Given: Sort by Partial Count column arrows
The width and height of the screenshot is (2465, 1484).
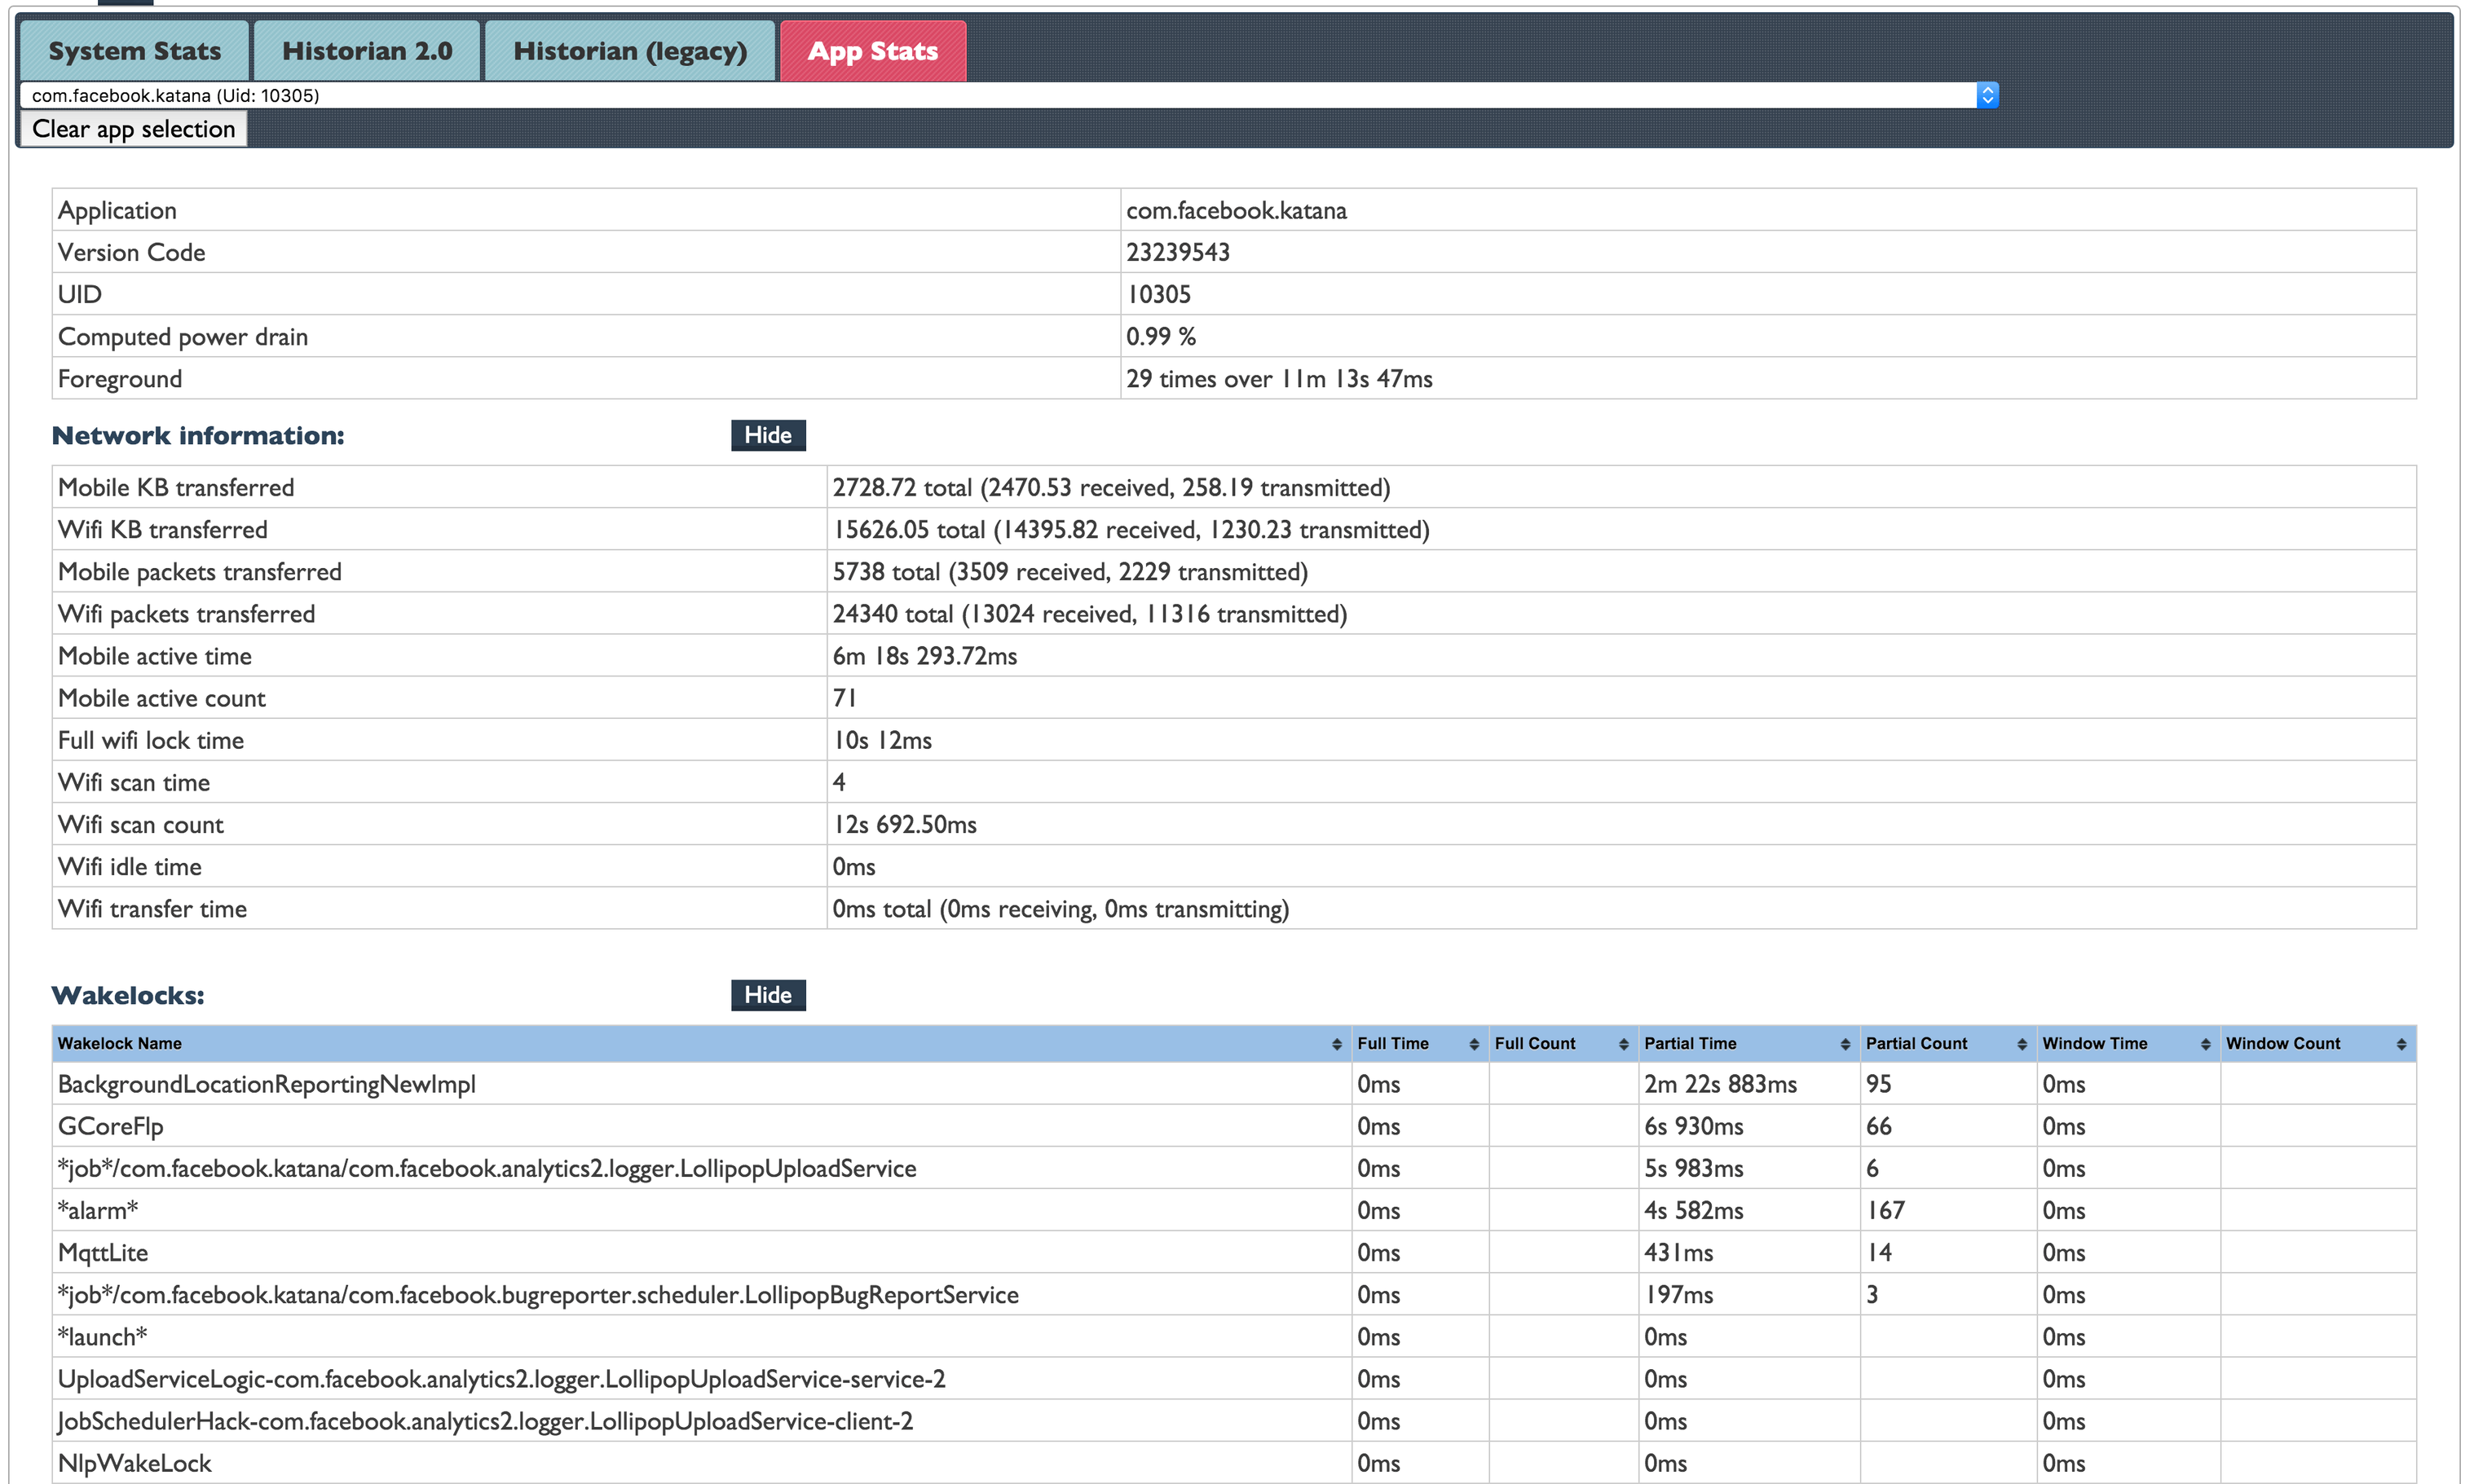Looking at the screenshot, I should point(2021,1044).
